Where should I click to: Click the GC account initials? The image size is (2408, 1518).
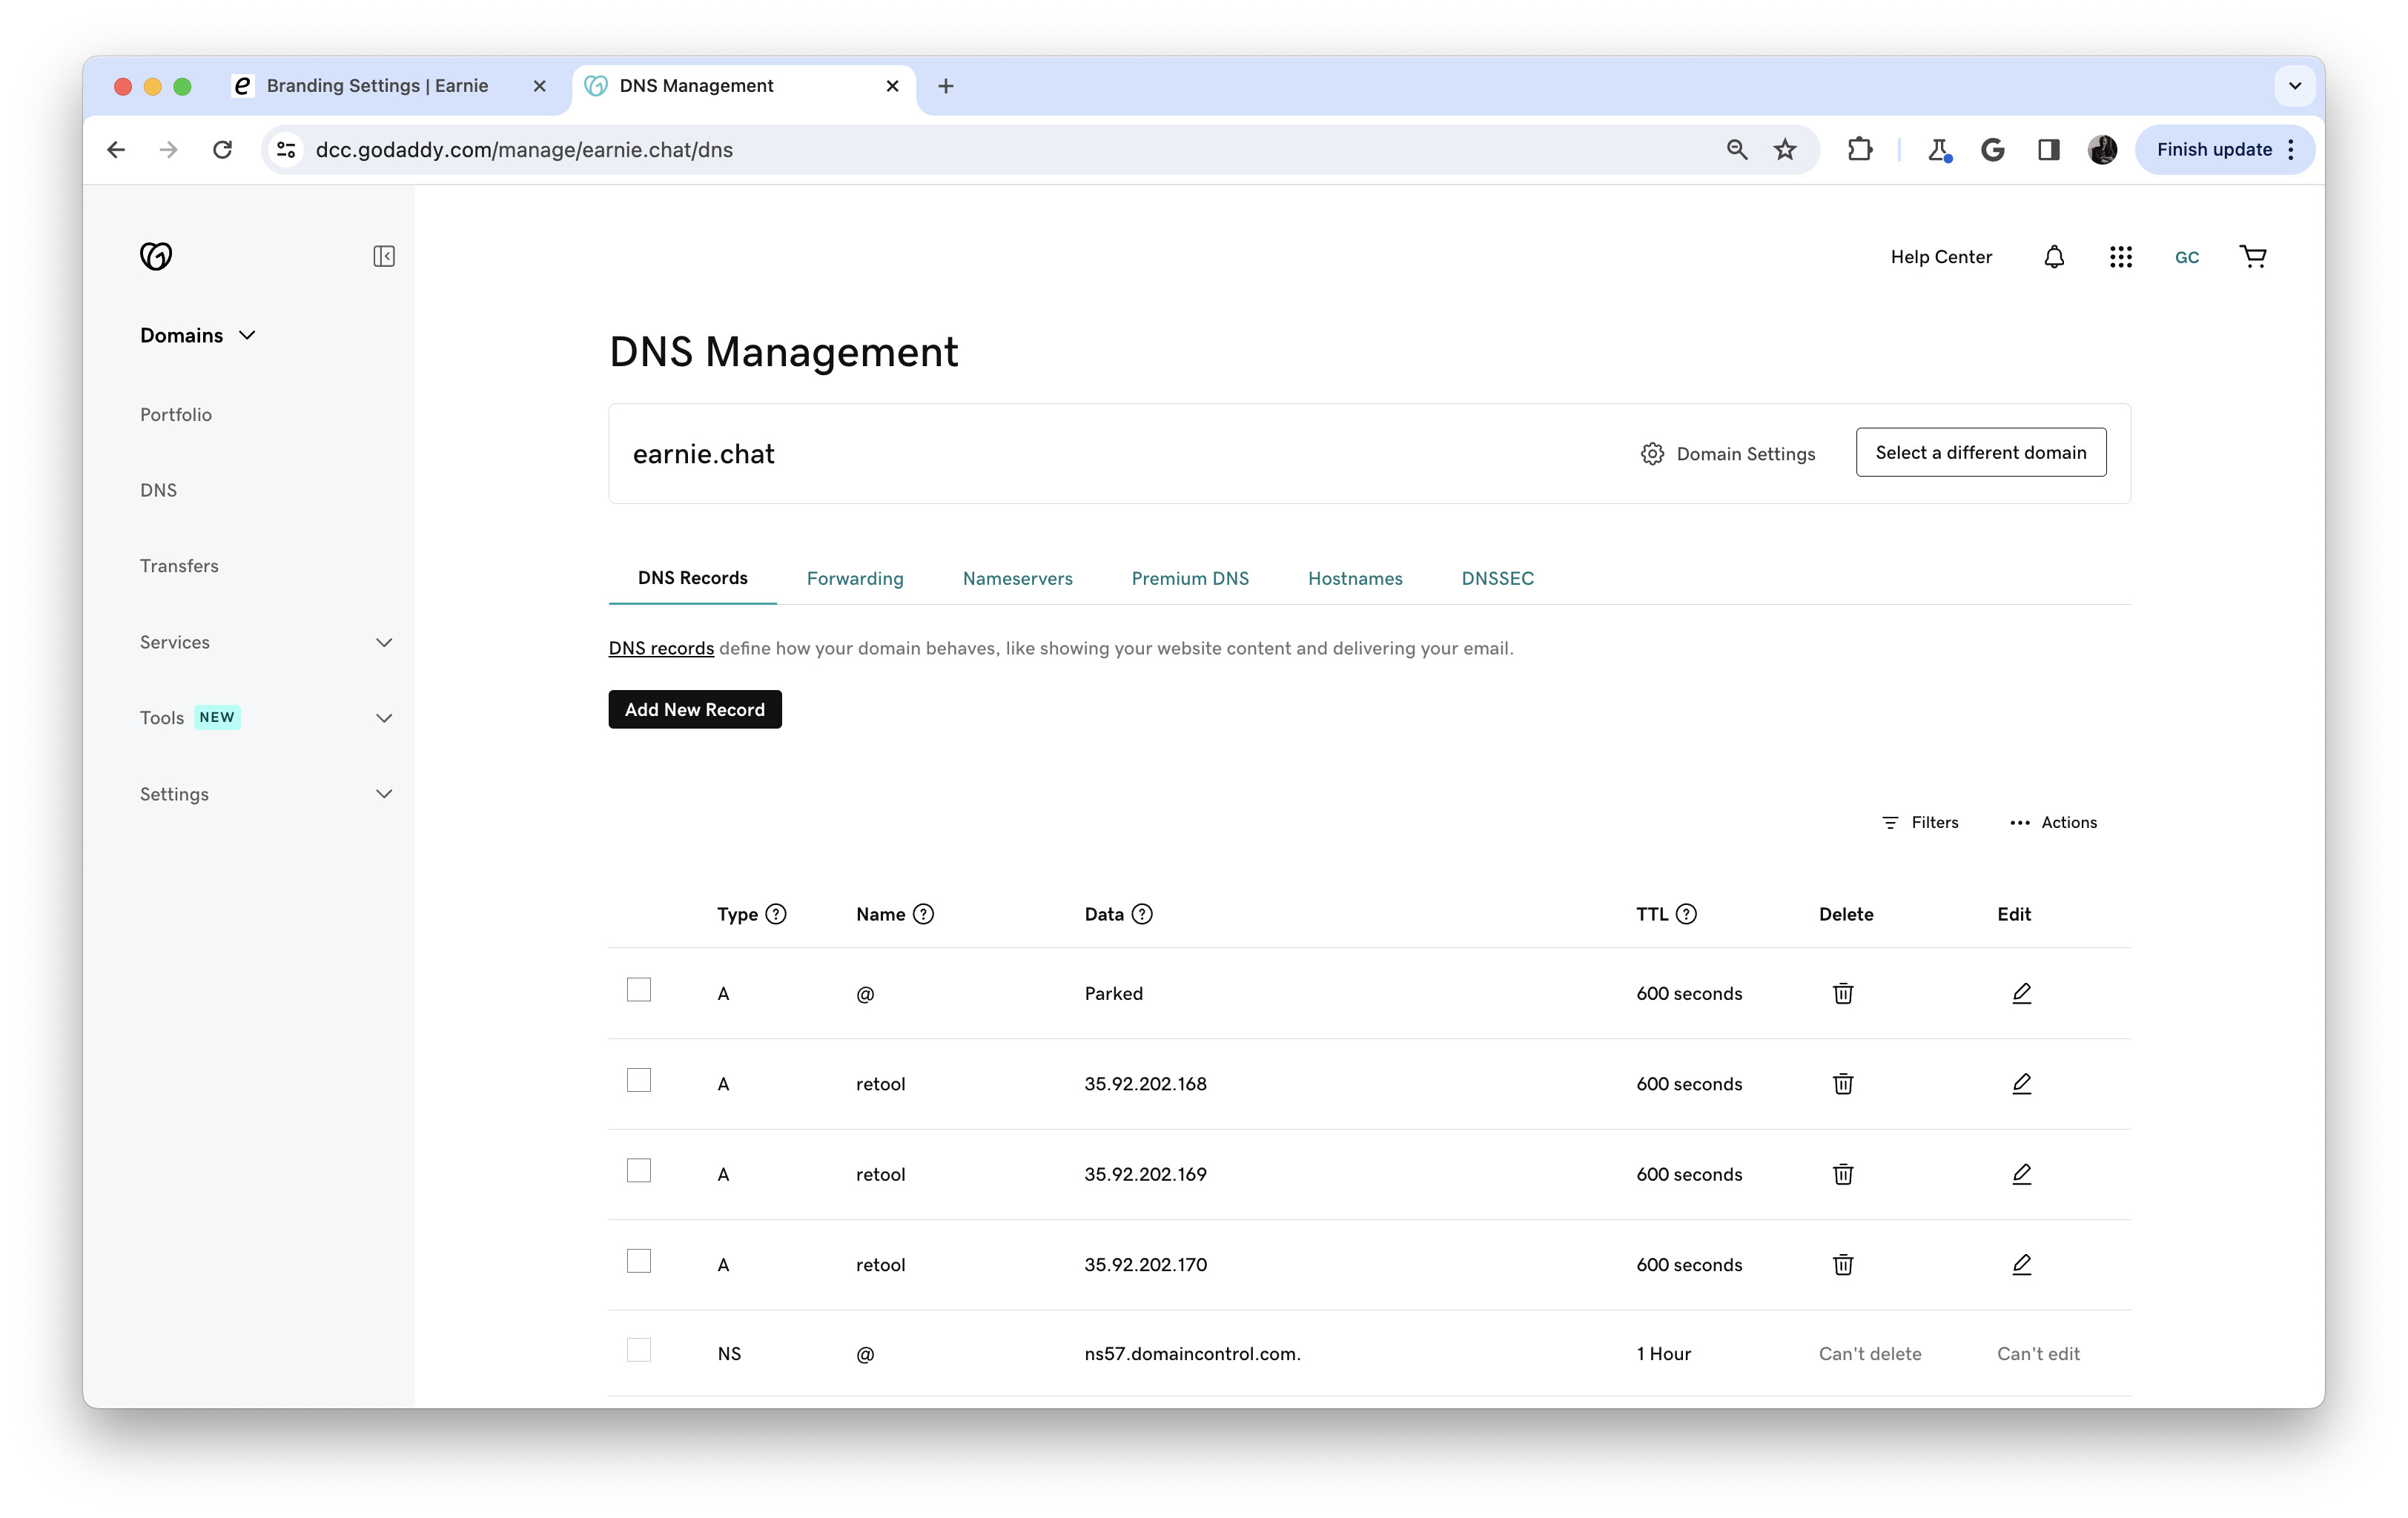click(2187, 257)
